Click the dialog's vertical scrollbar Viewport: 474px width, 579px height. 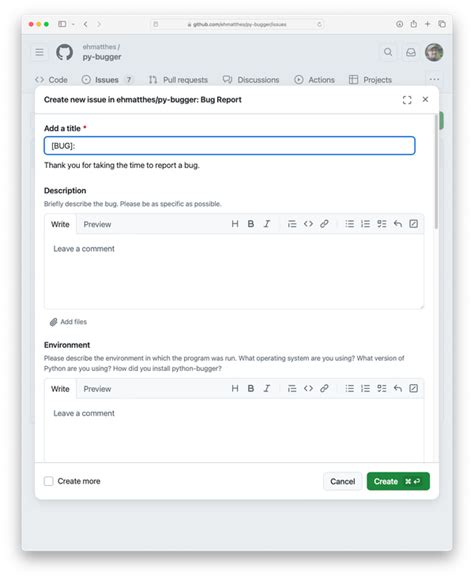[436, 172]
